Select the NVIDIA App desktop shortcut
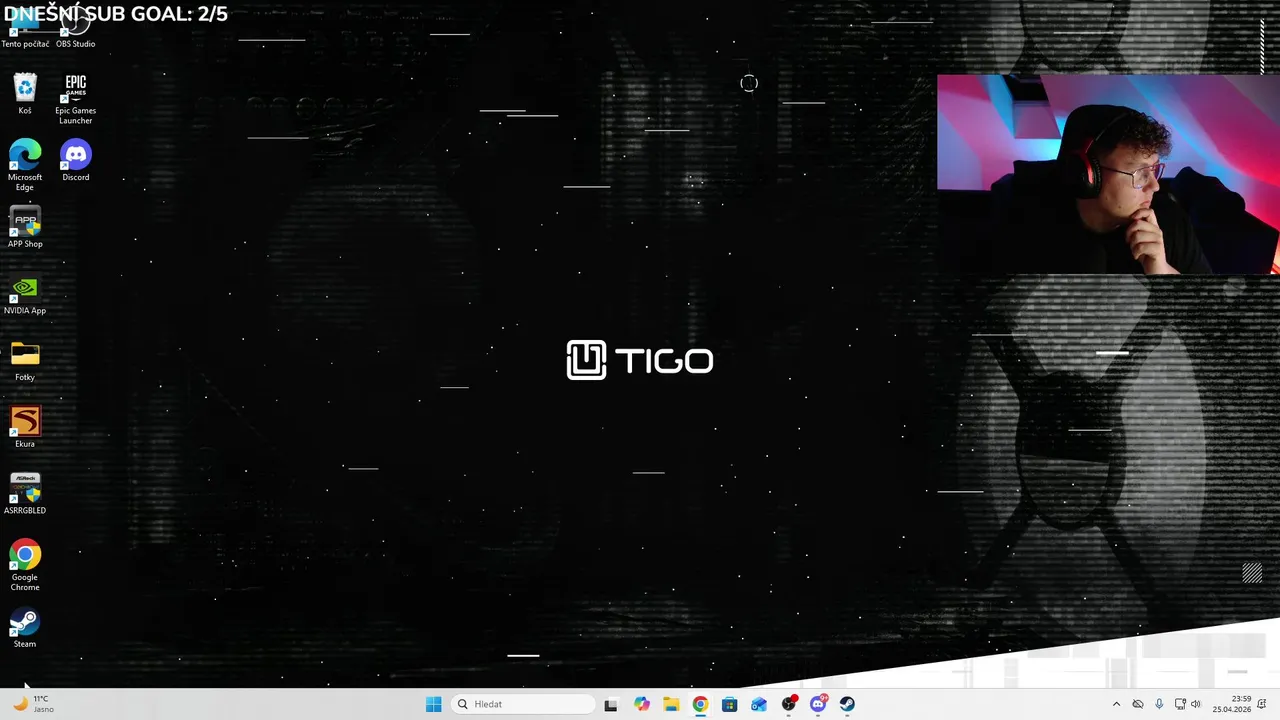The image size is (1280, 720). [x=25, y=294]
